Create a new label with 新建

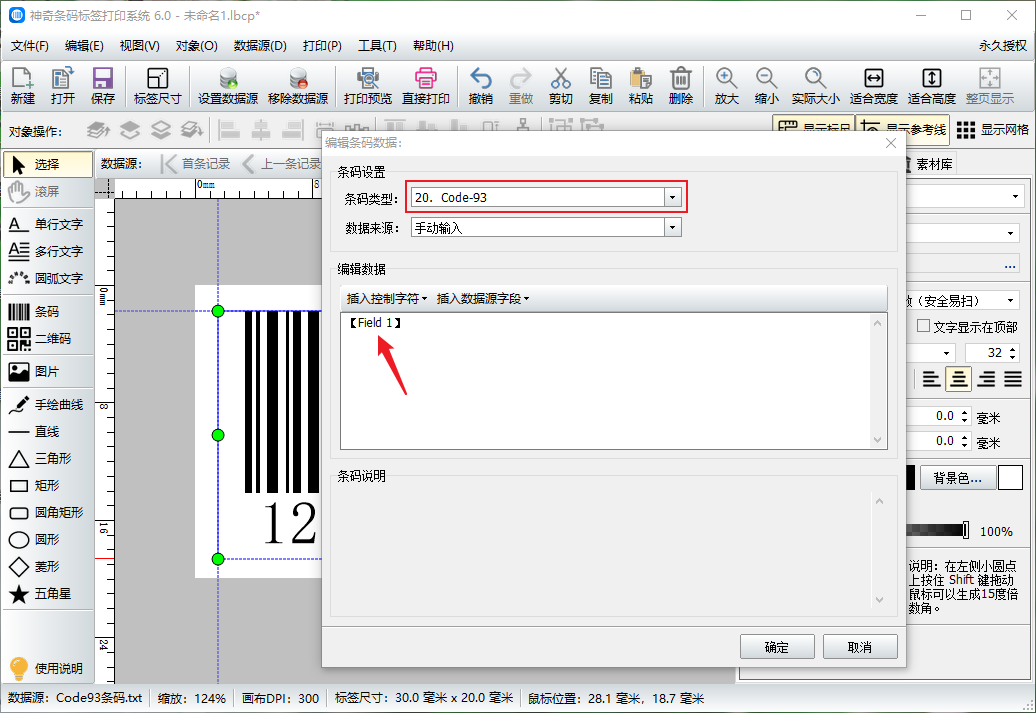(x=22, y=85)
